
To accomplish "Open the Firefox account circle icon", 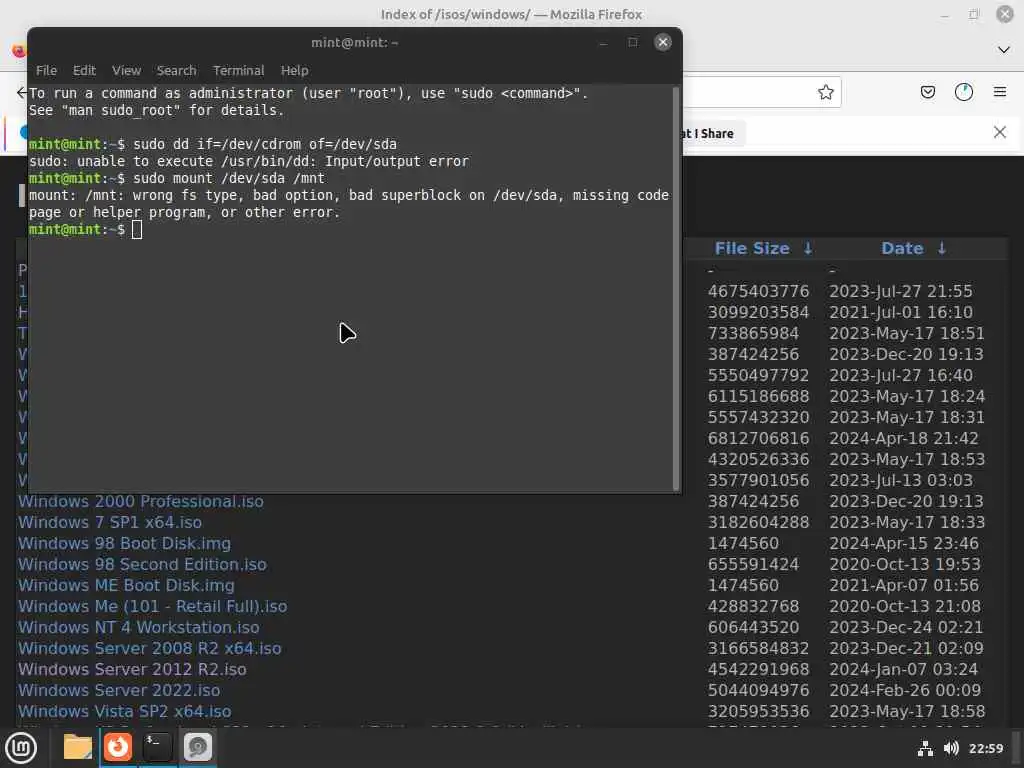I will (x=963, y=92).
